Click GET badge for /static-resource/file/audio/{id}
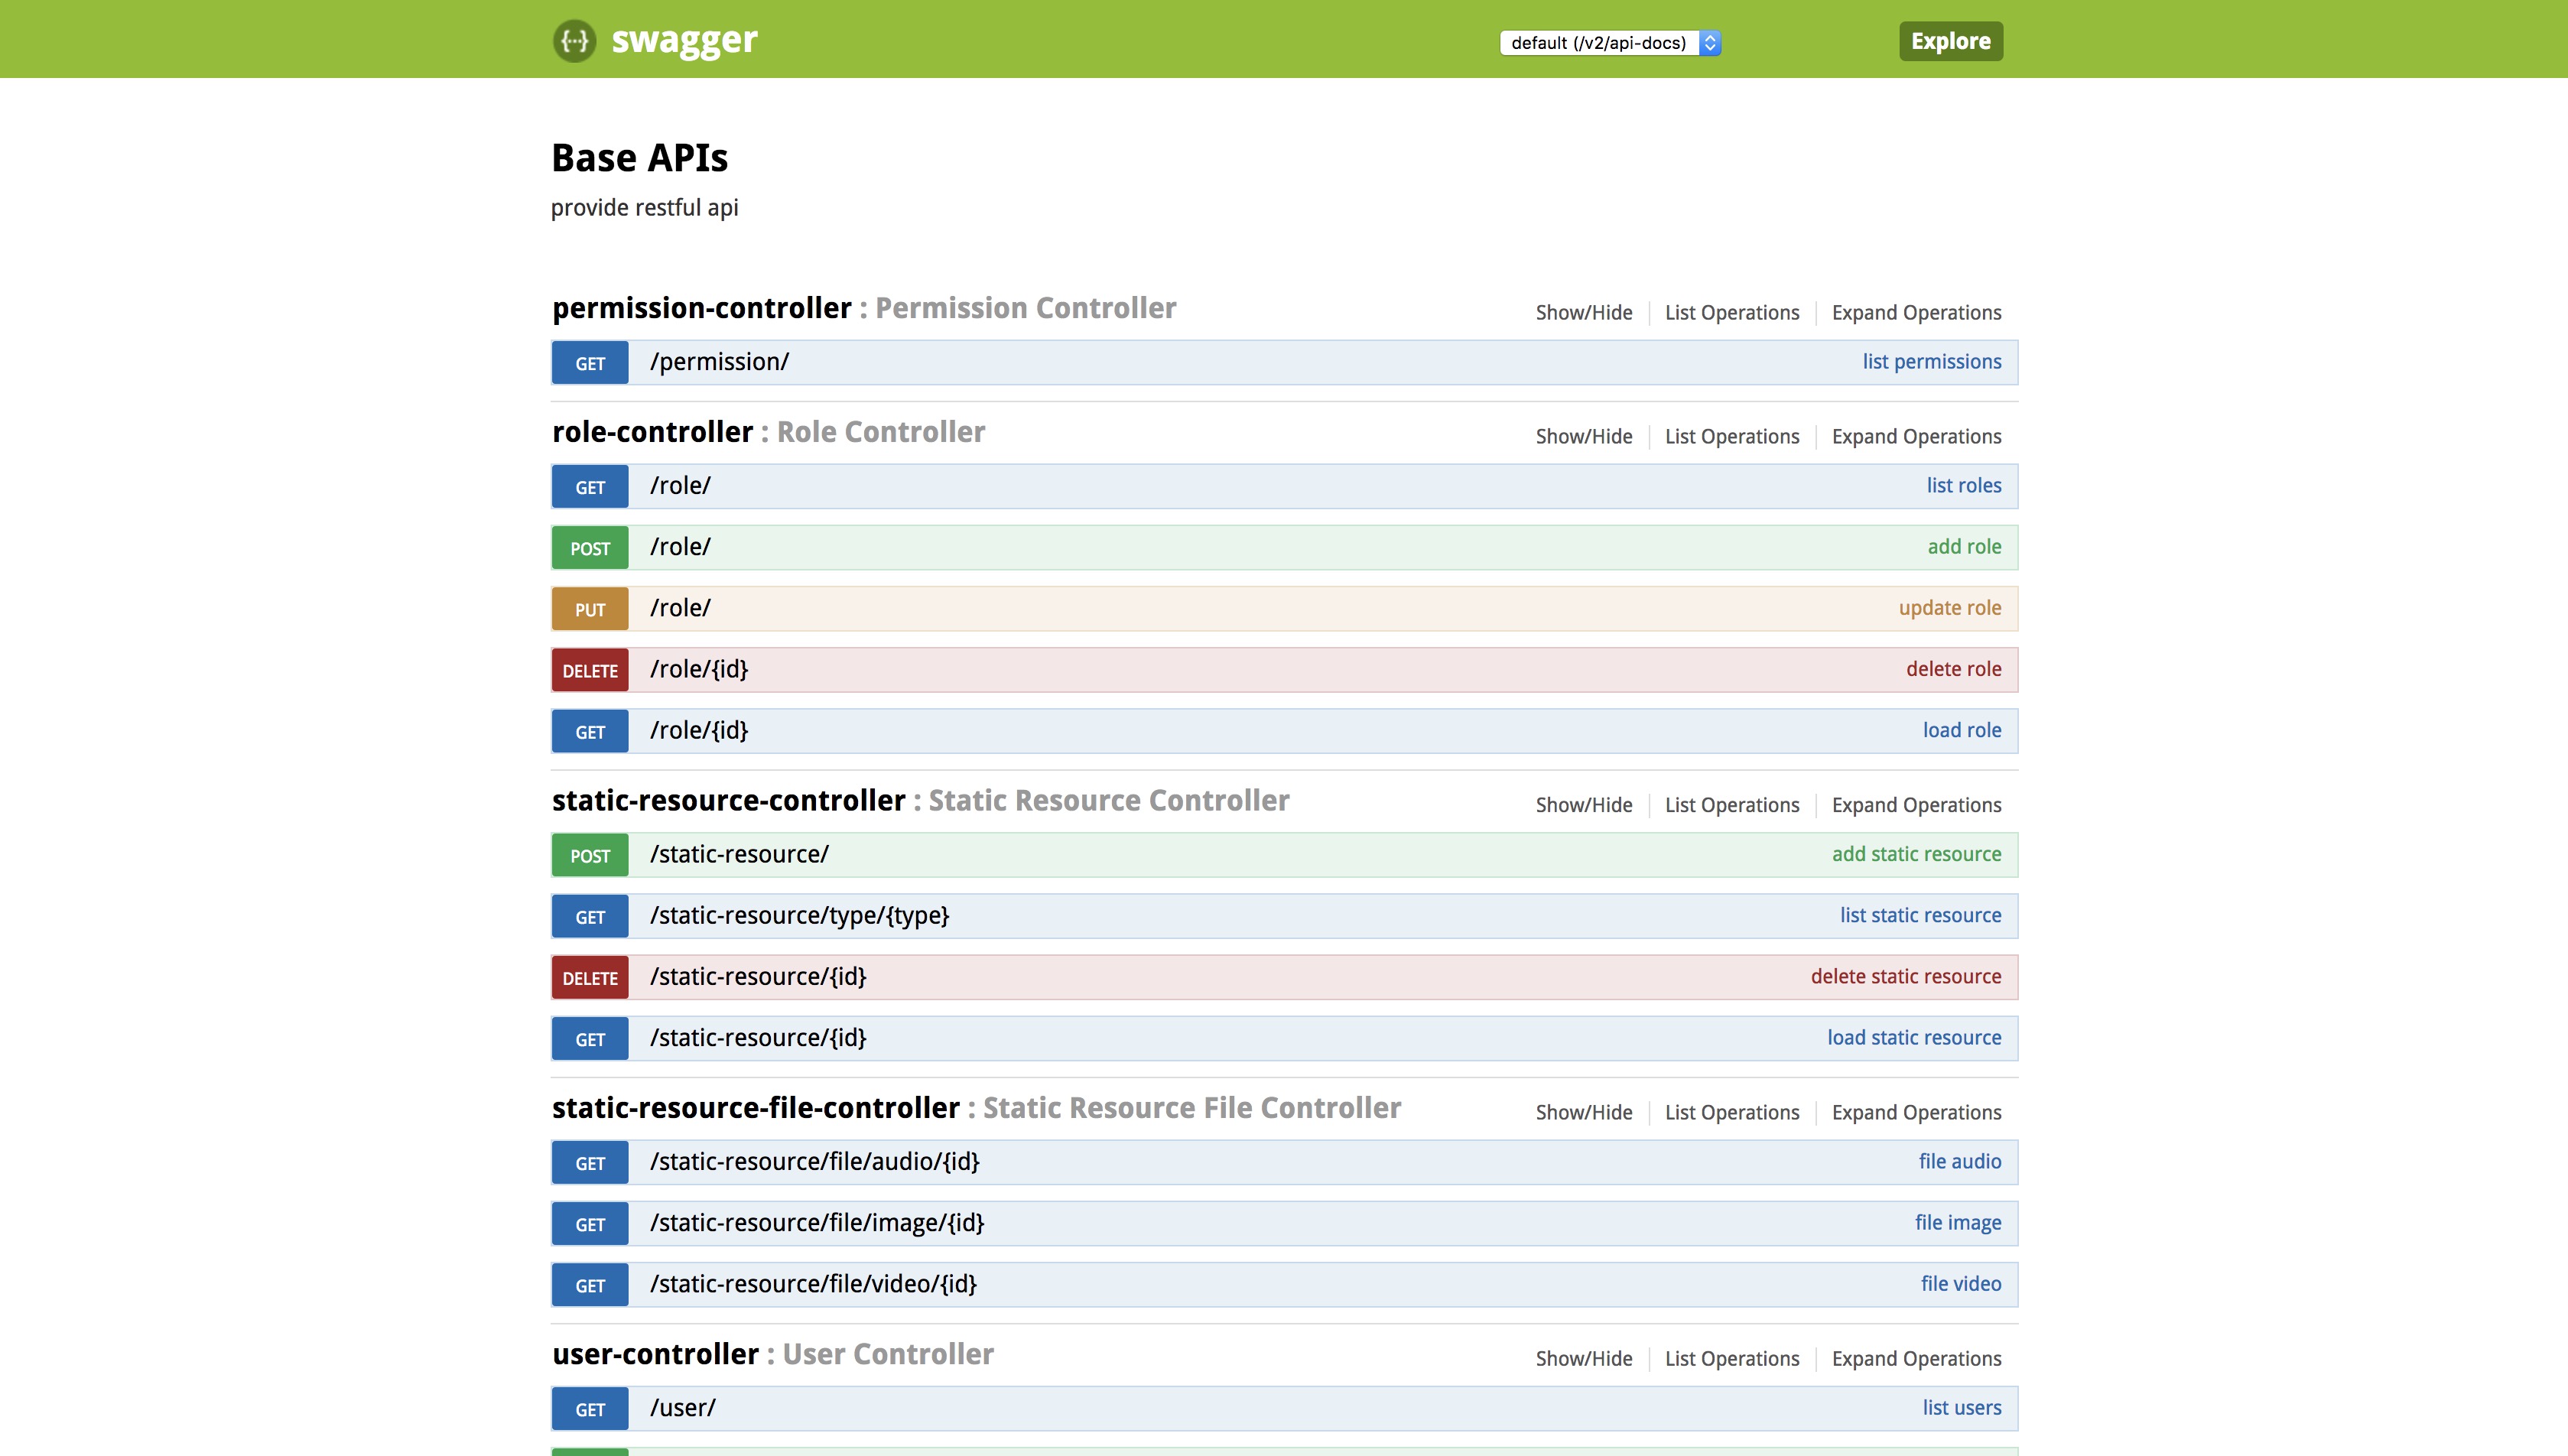2568x1456 pixels. click(589, 1163)
